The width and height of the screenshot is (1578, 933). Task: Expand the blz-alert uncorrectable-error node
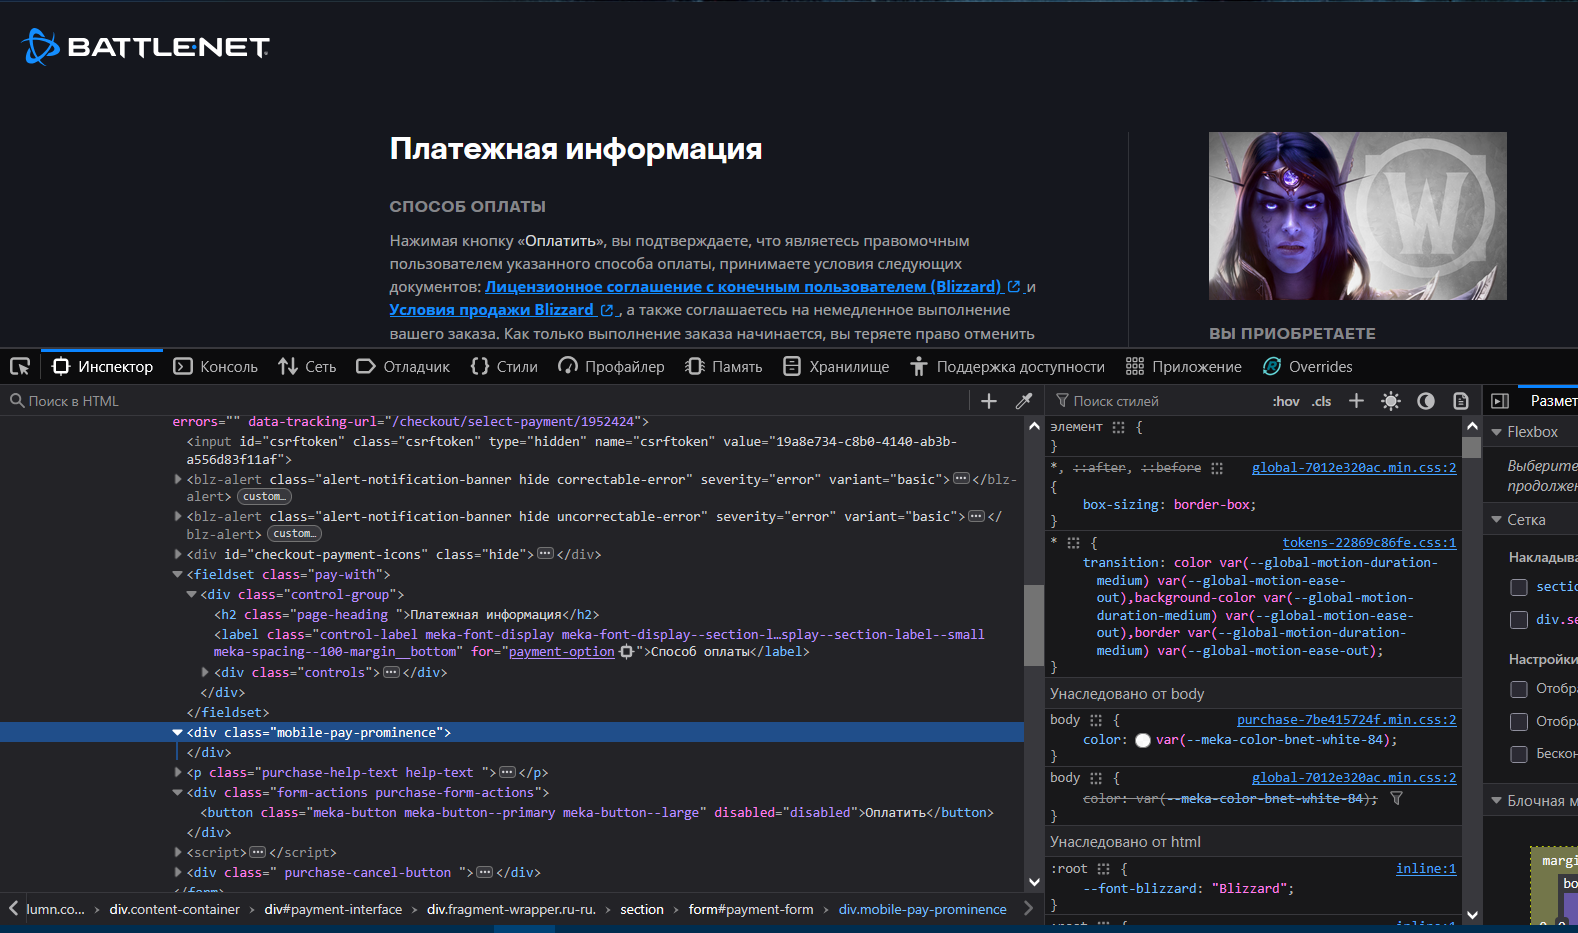[178, 516]
